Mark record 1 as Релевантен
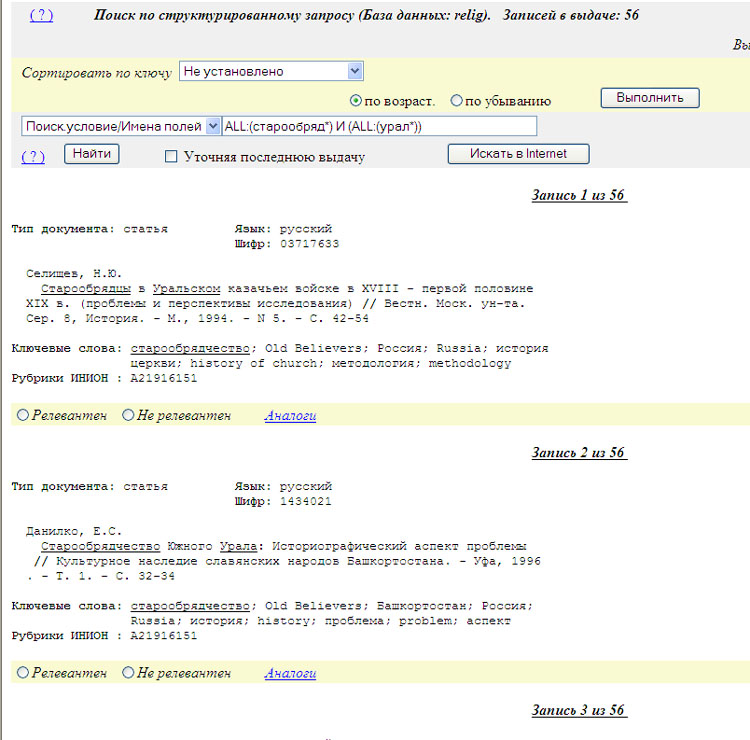Image resolution: width=750 pixels, height=740 pixels. click(23, 415)
